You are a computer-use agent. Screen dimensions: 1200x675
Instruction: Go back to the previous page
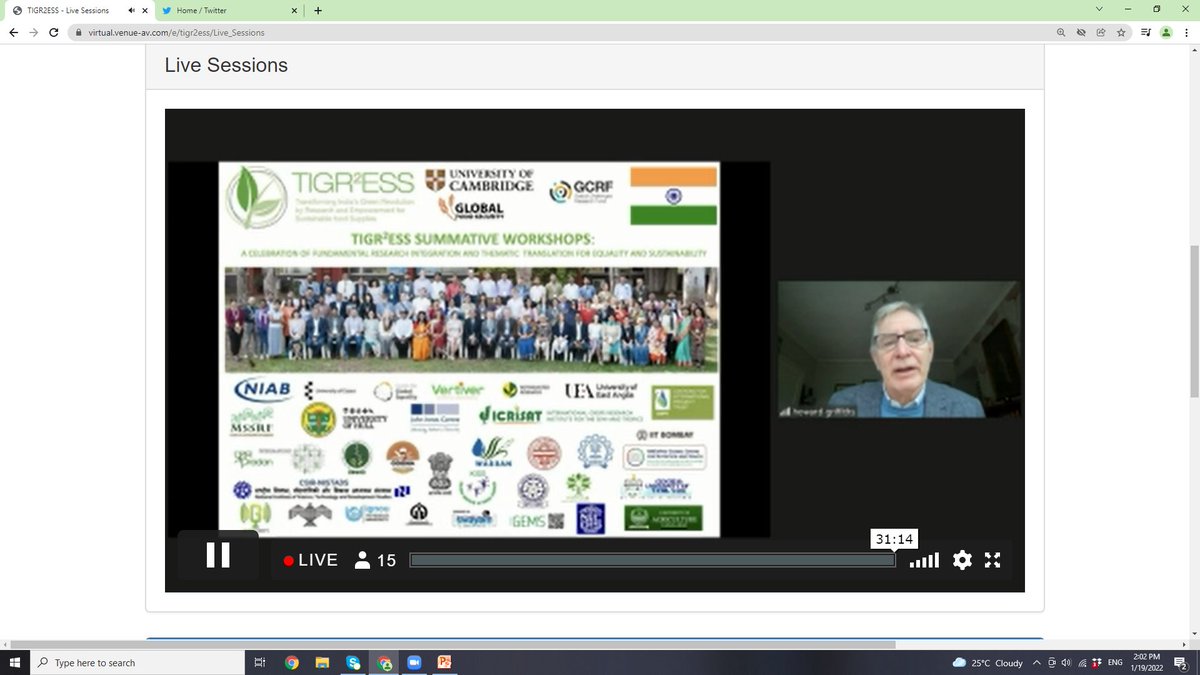tap(13, 32)
